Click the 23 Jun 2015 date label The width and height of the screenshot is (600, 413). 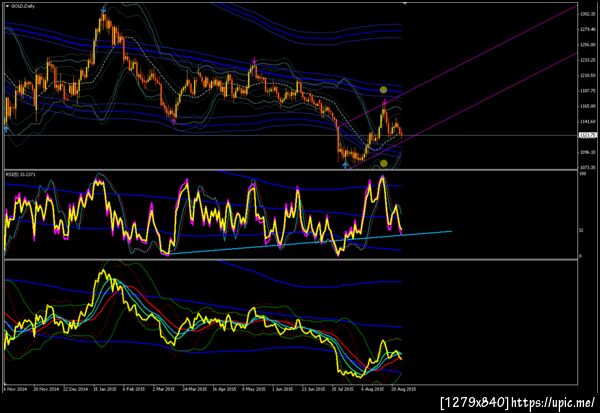point(313,389)
